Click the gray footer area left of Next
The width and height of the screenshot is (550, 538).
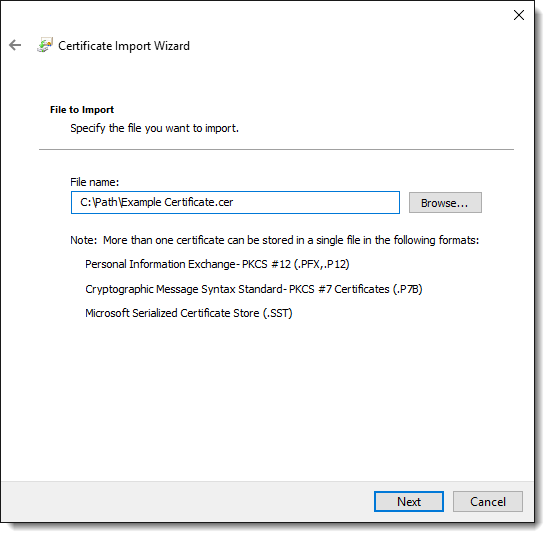(186, 502)
